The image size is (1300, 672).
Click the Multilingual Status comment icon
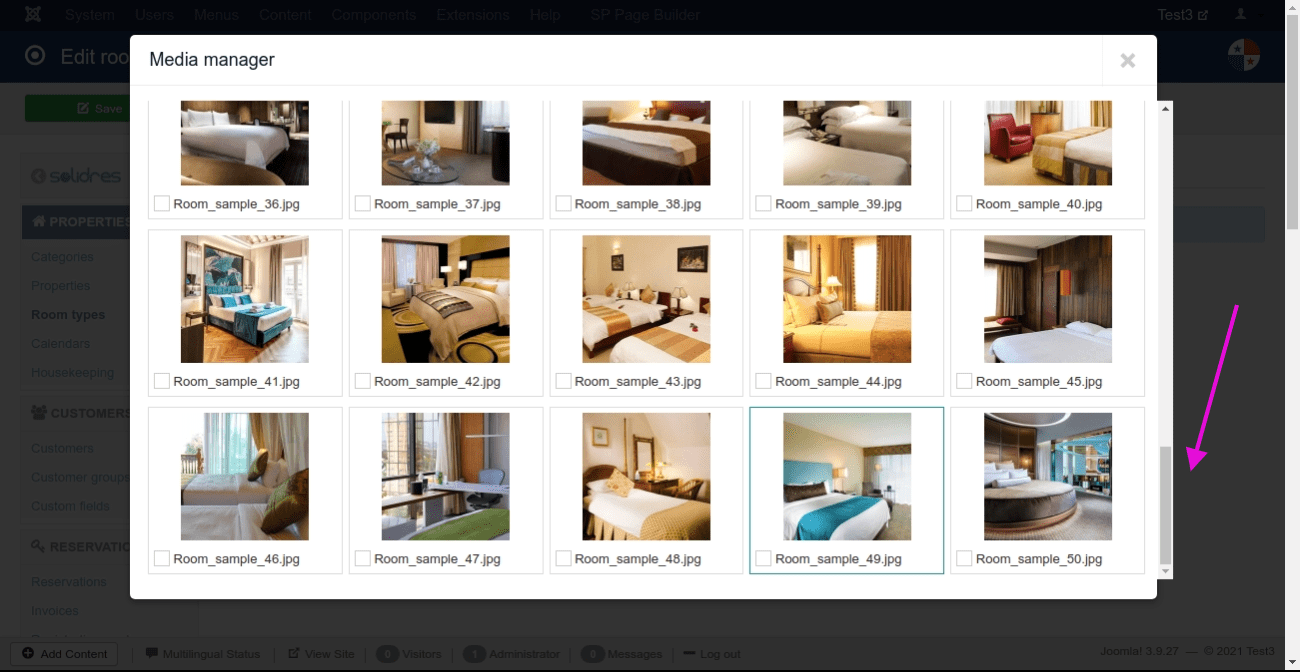tap(152, 654)
